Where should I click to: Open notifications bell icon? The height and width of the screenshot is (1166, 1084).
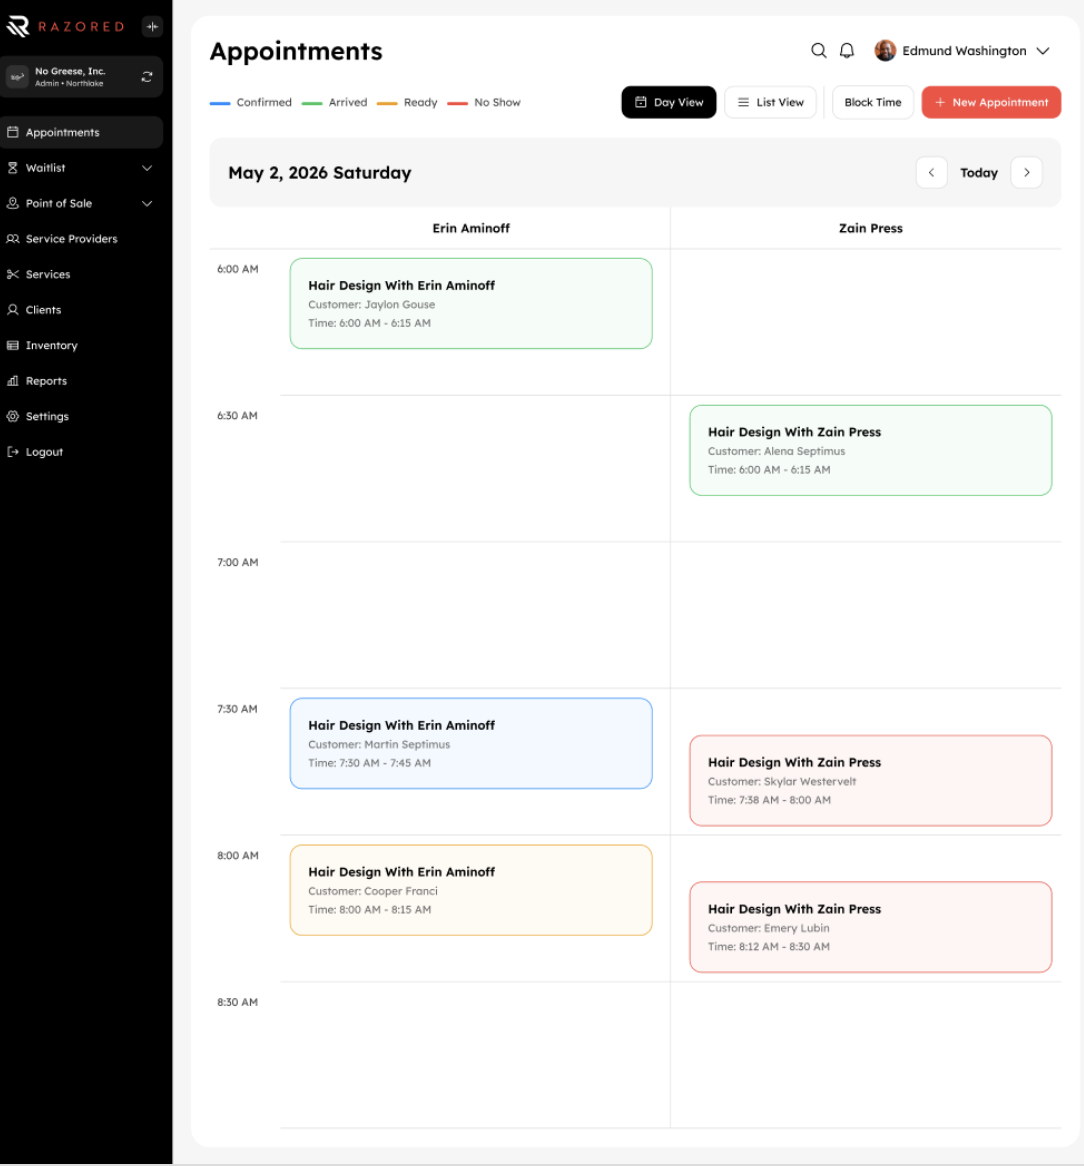[847, 51]
